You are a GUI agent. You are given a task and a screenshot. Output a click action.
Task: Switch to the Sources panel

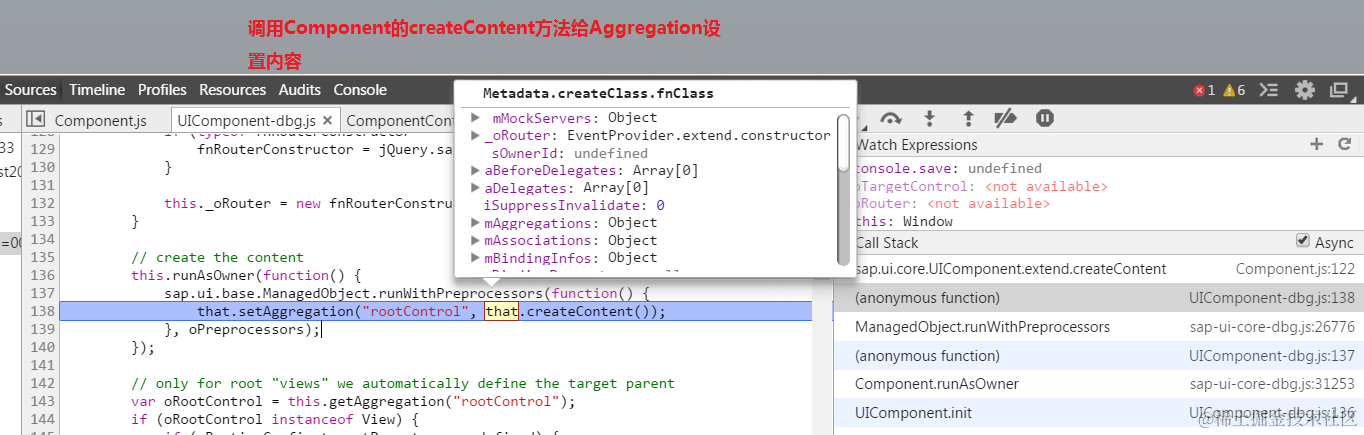[x=31, y=90]
